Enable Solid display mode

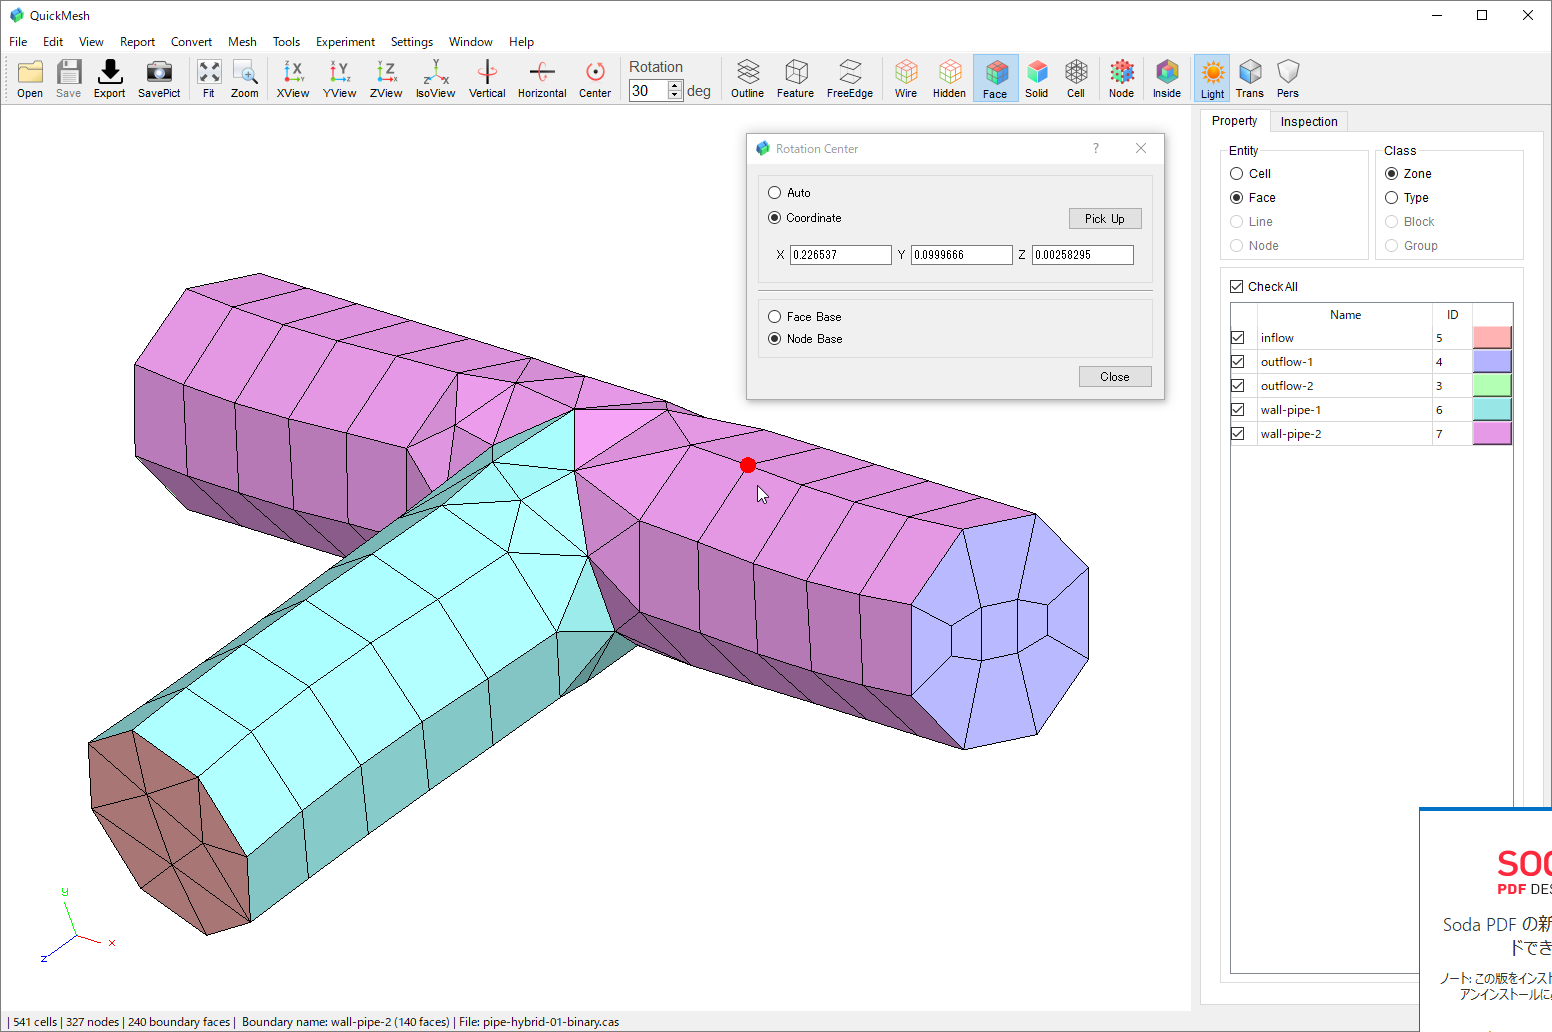(1037, 78)
